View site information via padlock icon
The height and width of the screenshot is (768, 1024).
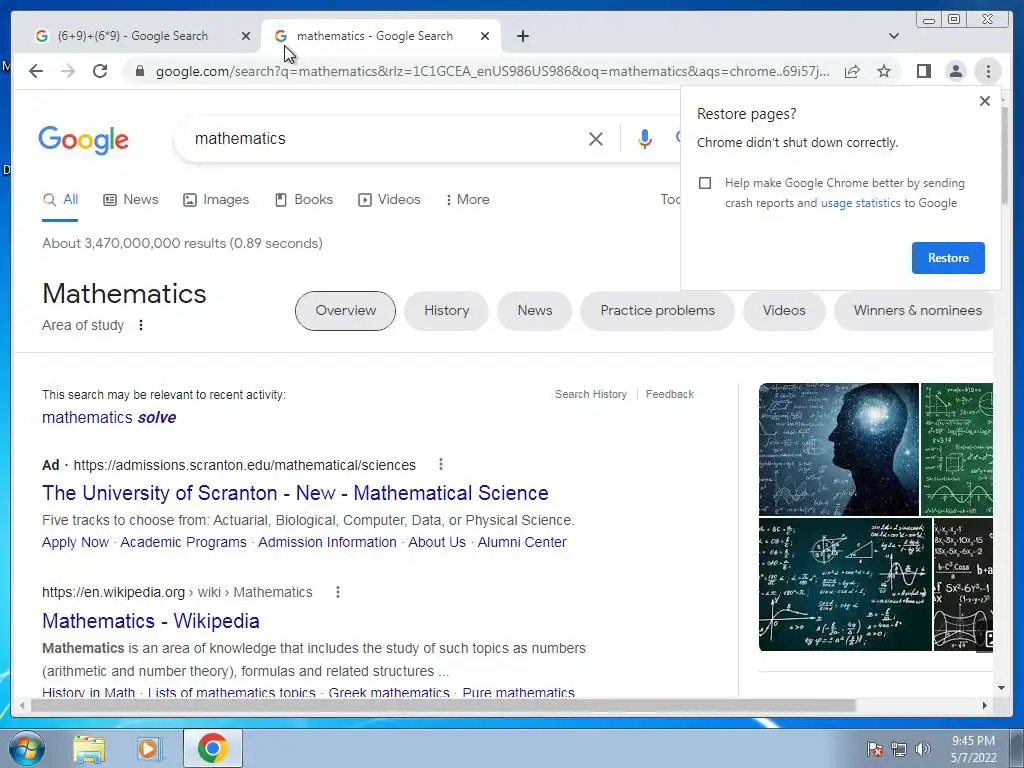(x=140, y=71)
